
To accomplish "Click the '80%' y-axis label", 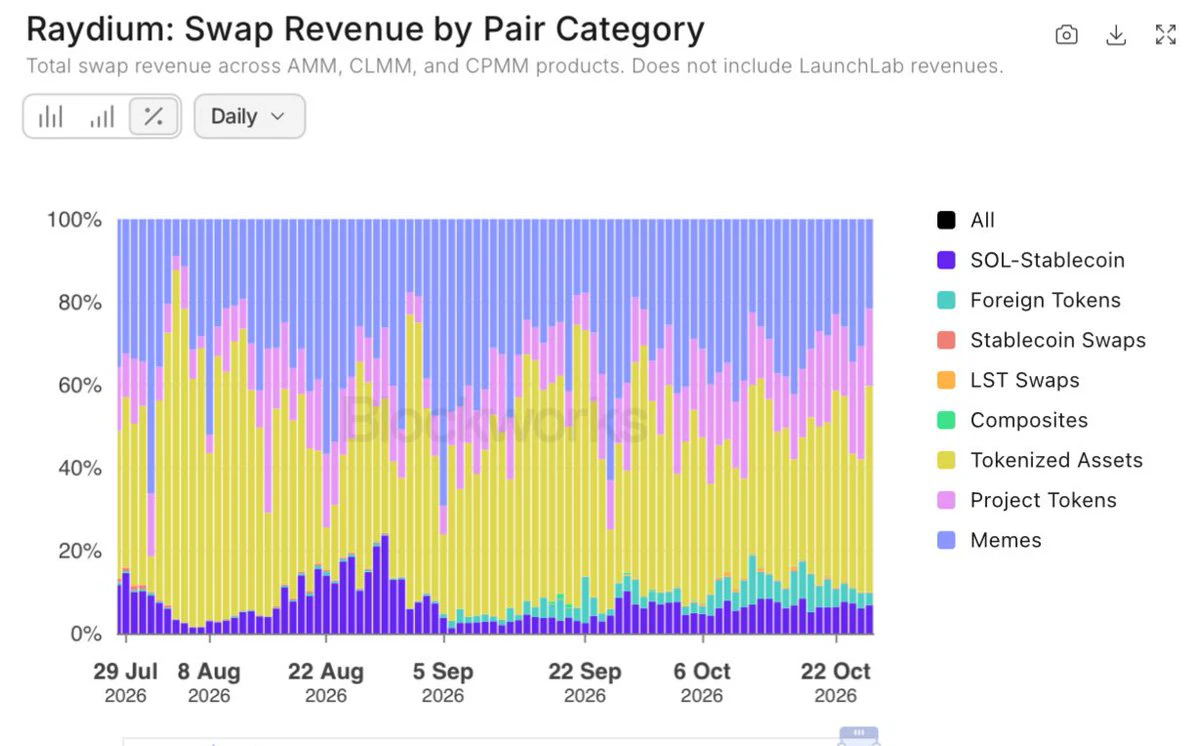I will pyautogui.click(x=80, y=302).
